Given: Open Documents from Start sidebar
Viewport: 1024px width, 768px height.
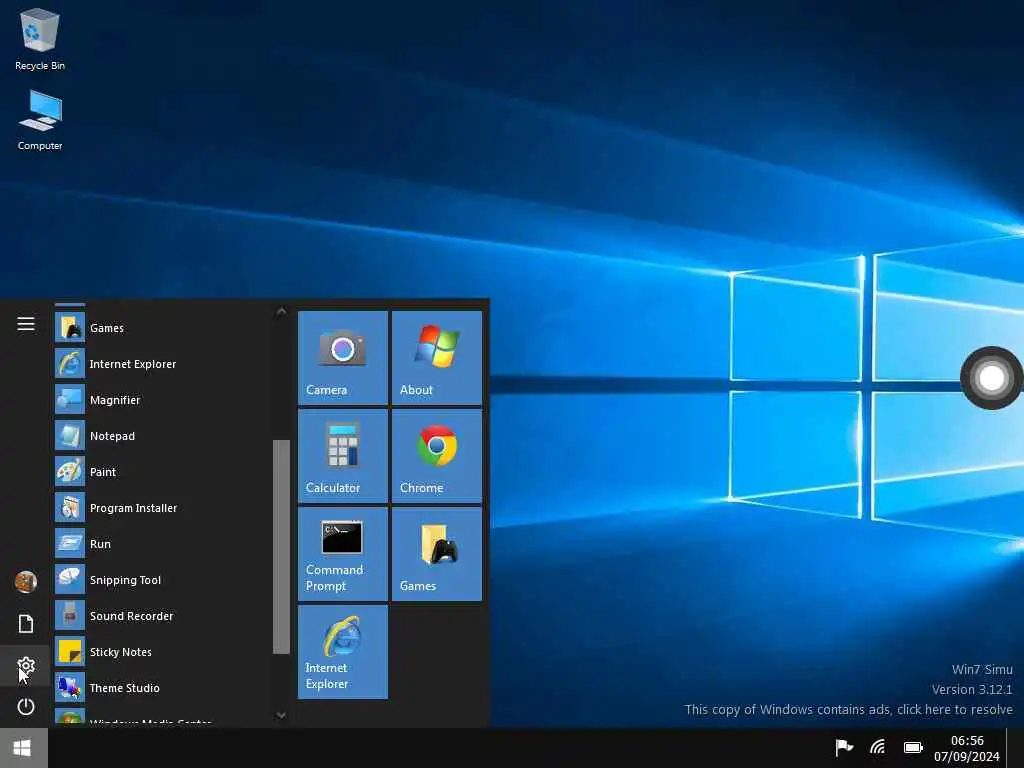Looking at the screenshot, I should [25, 624].
